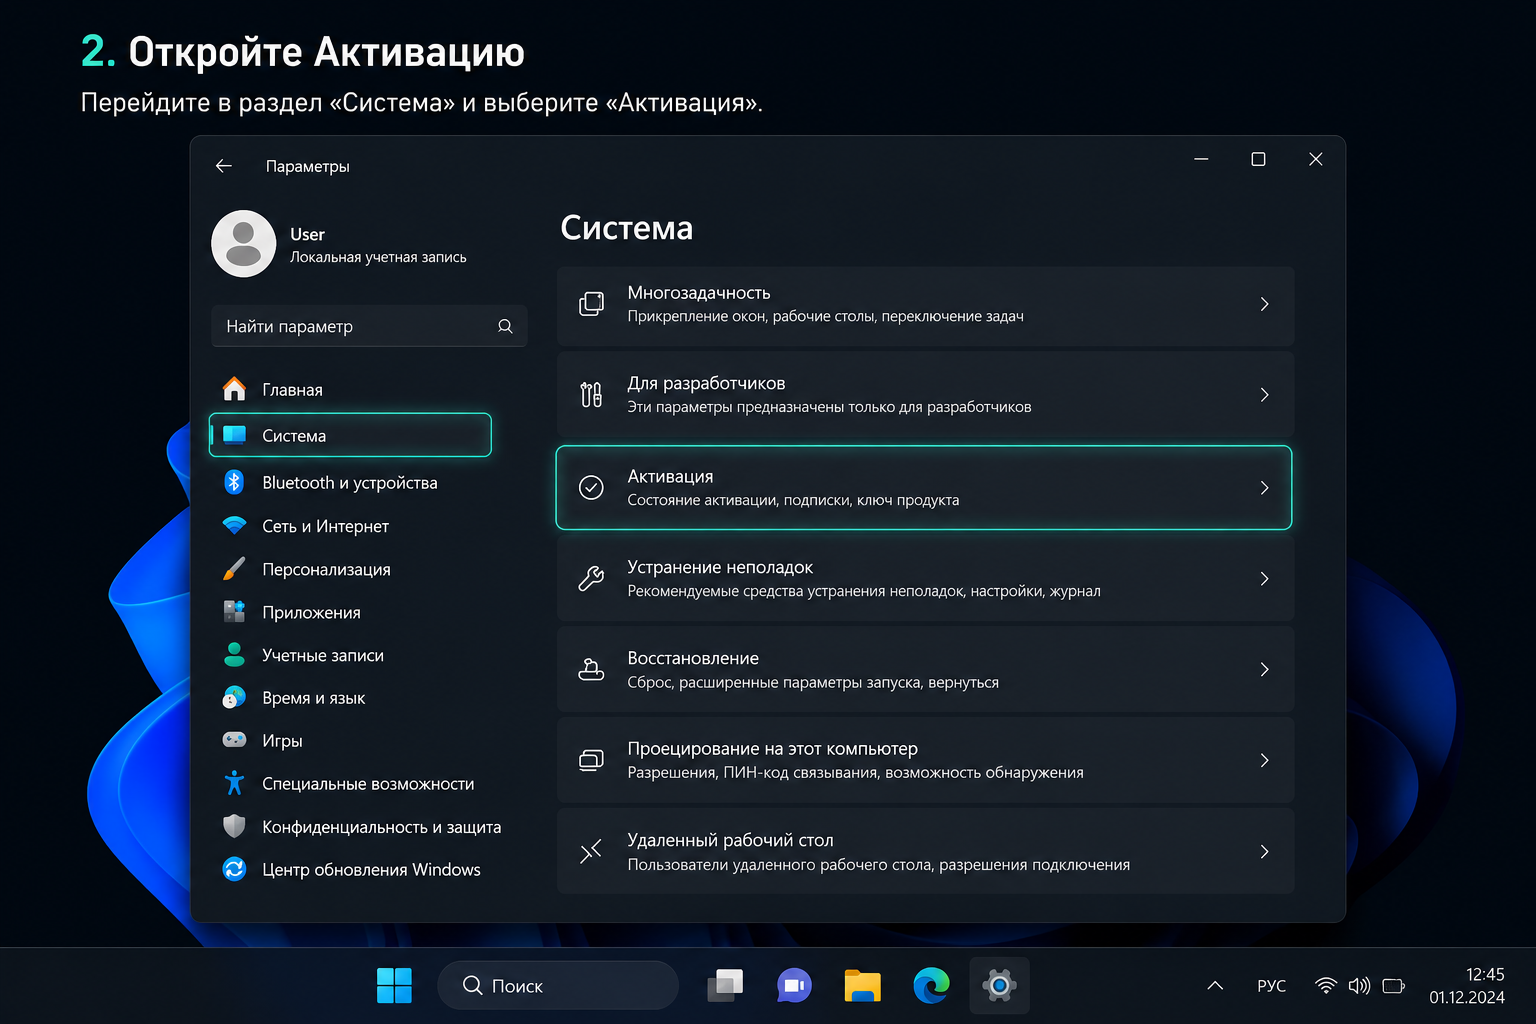The height and width of the screenshot is (1024, 1536).
Task: Expand the Восстановление chevron
Action: [x=1264, y=669]
